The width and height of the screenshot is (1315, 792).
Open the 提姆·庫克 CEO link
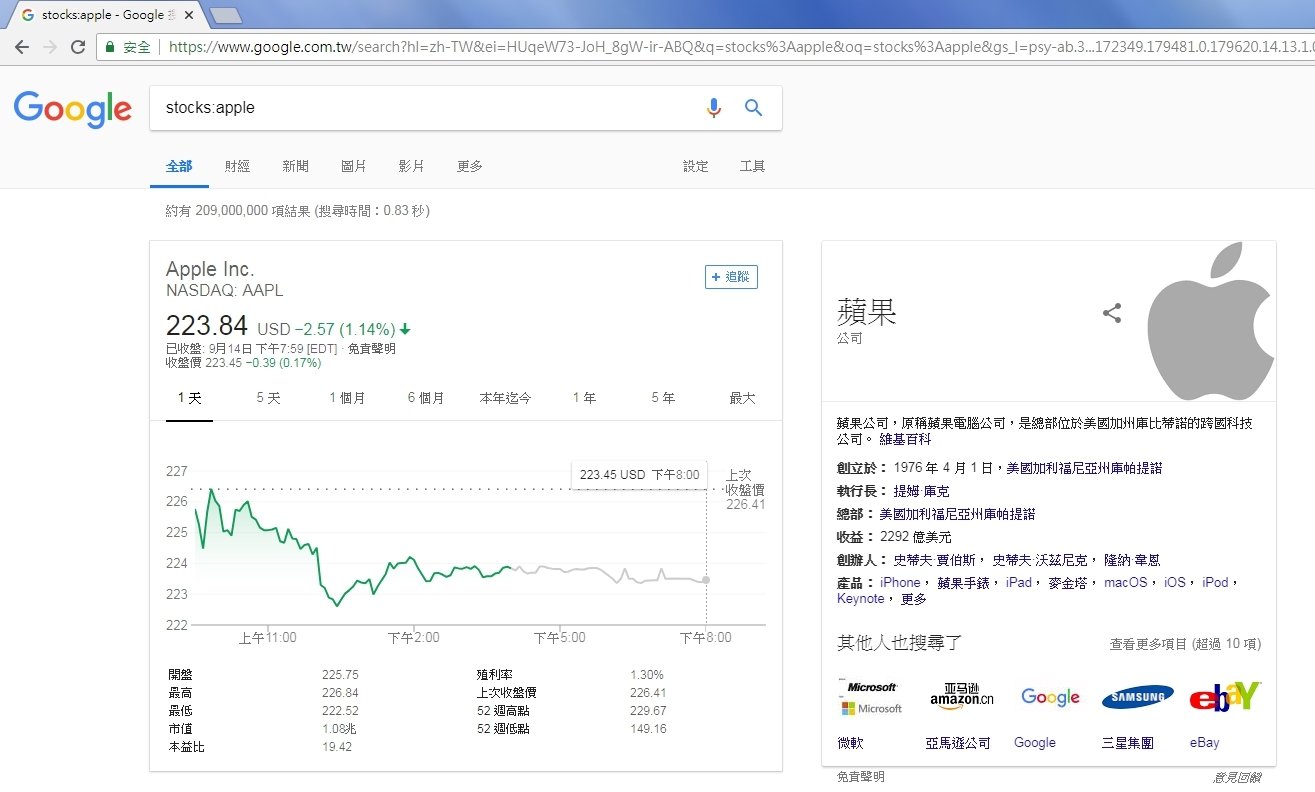click(922, 491)
